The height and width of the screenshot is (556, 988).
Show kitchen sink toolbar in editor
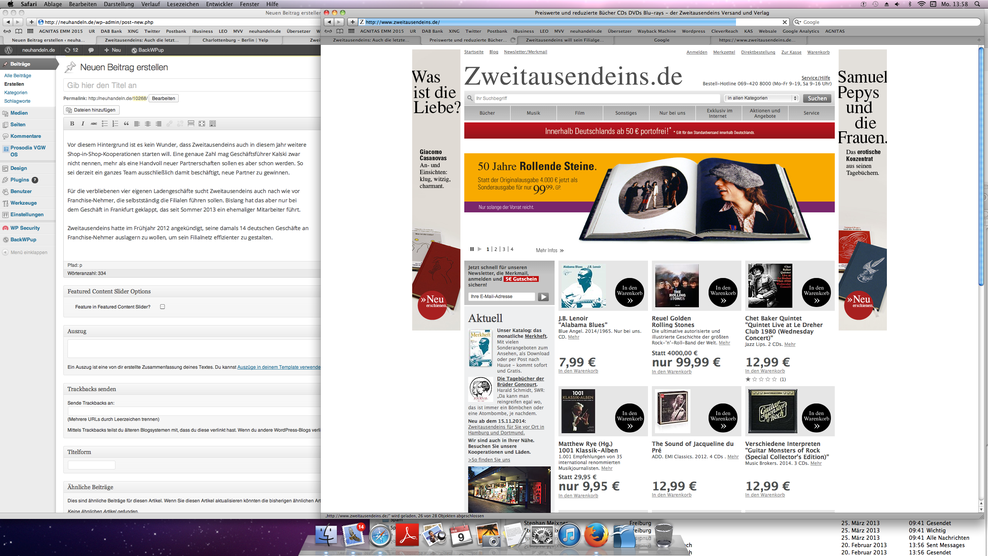212,124
